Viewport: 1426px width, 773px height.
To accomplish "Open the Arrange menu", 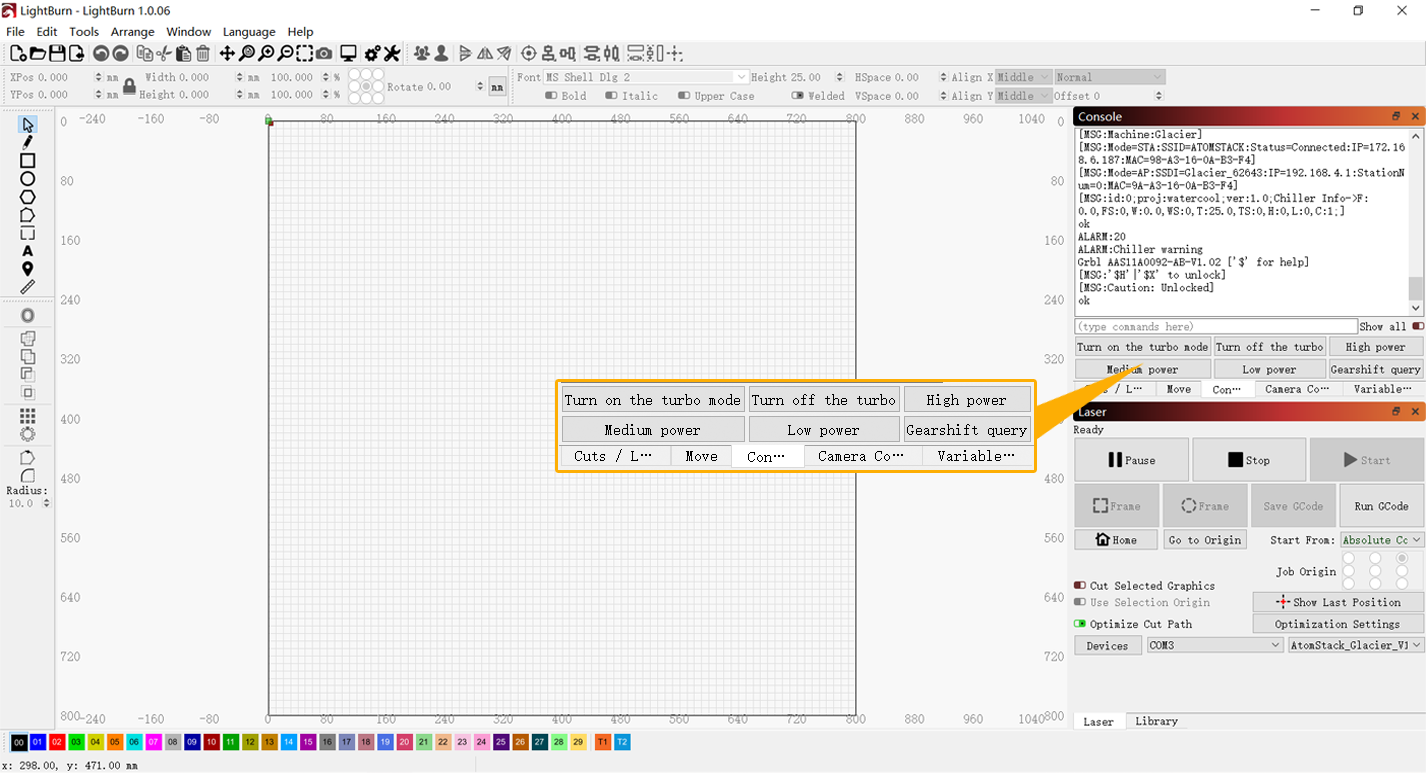I will (132, 32).
